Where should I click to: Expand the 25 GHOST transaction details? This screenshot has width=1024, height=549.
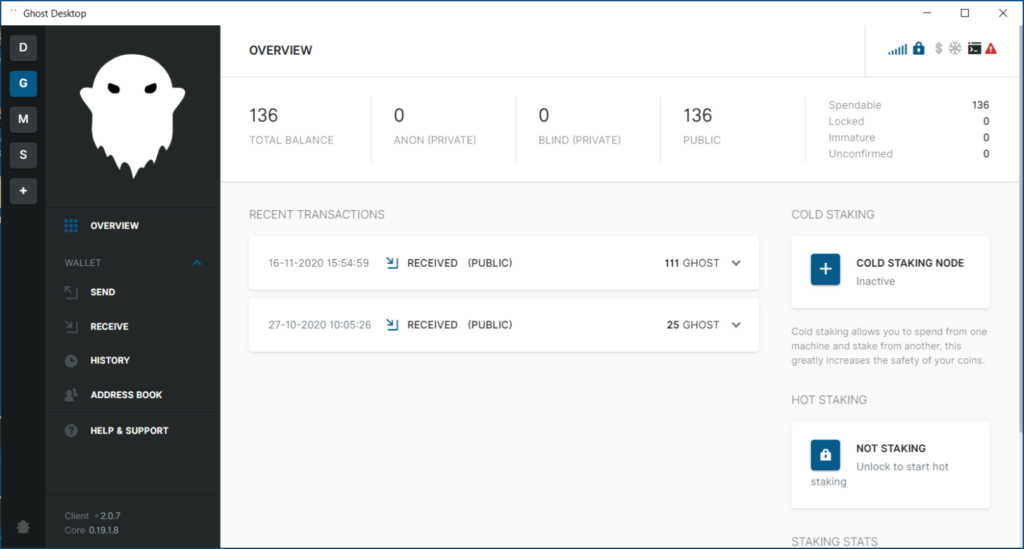coord(737,325)
